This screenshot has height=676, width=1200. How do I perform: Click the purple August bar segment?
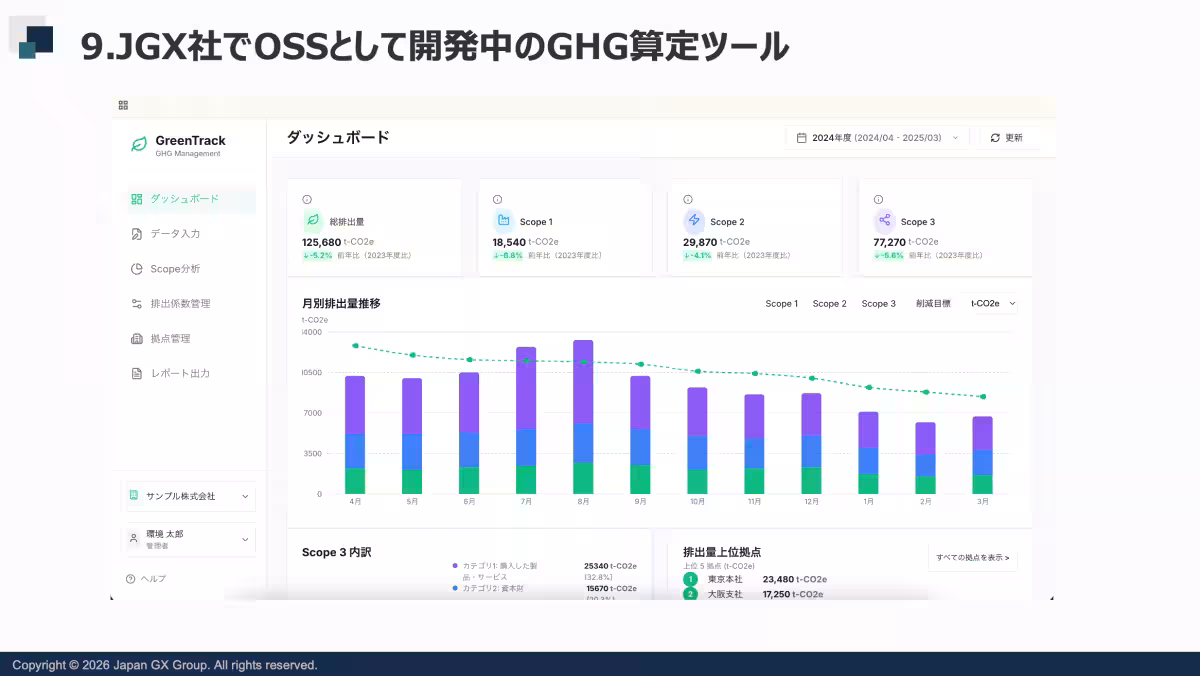coord(583,382)
